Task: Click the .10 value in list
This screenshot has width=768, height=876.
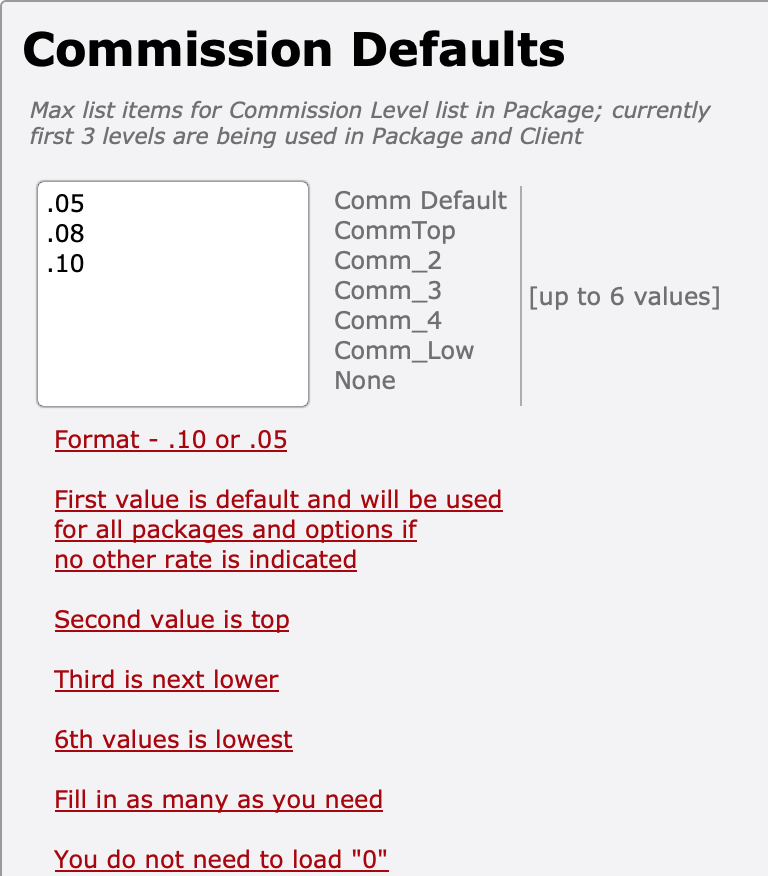Action: [x=66, y=265]
